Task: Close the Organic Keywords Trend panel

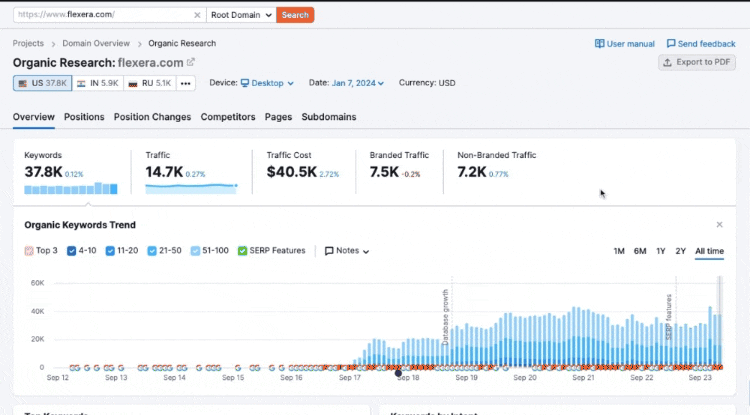Action: point(719,225)
